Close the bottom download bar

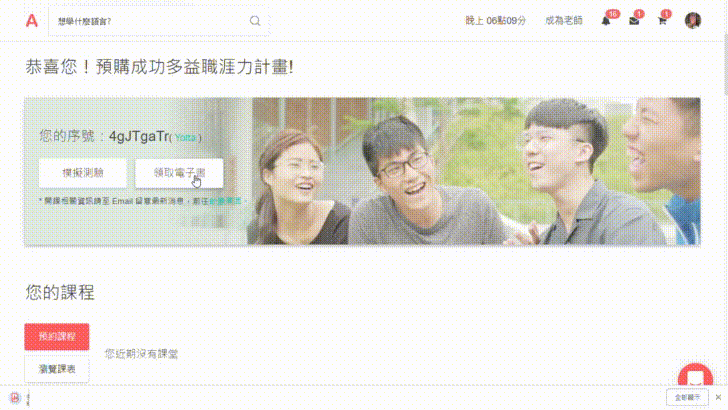pyautogui.click(x=718, y=397)
